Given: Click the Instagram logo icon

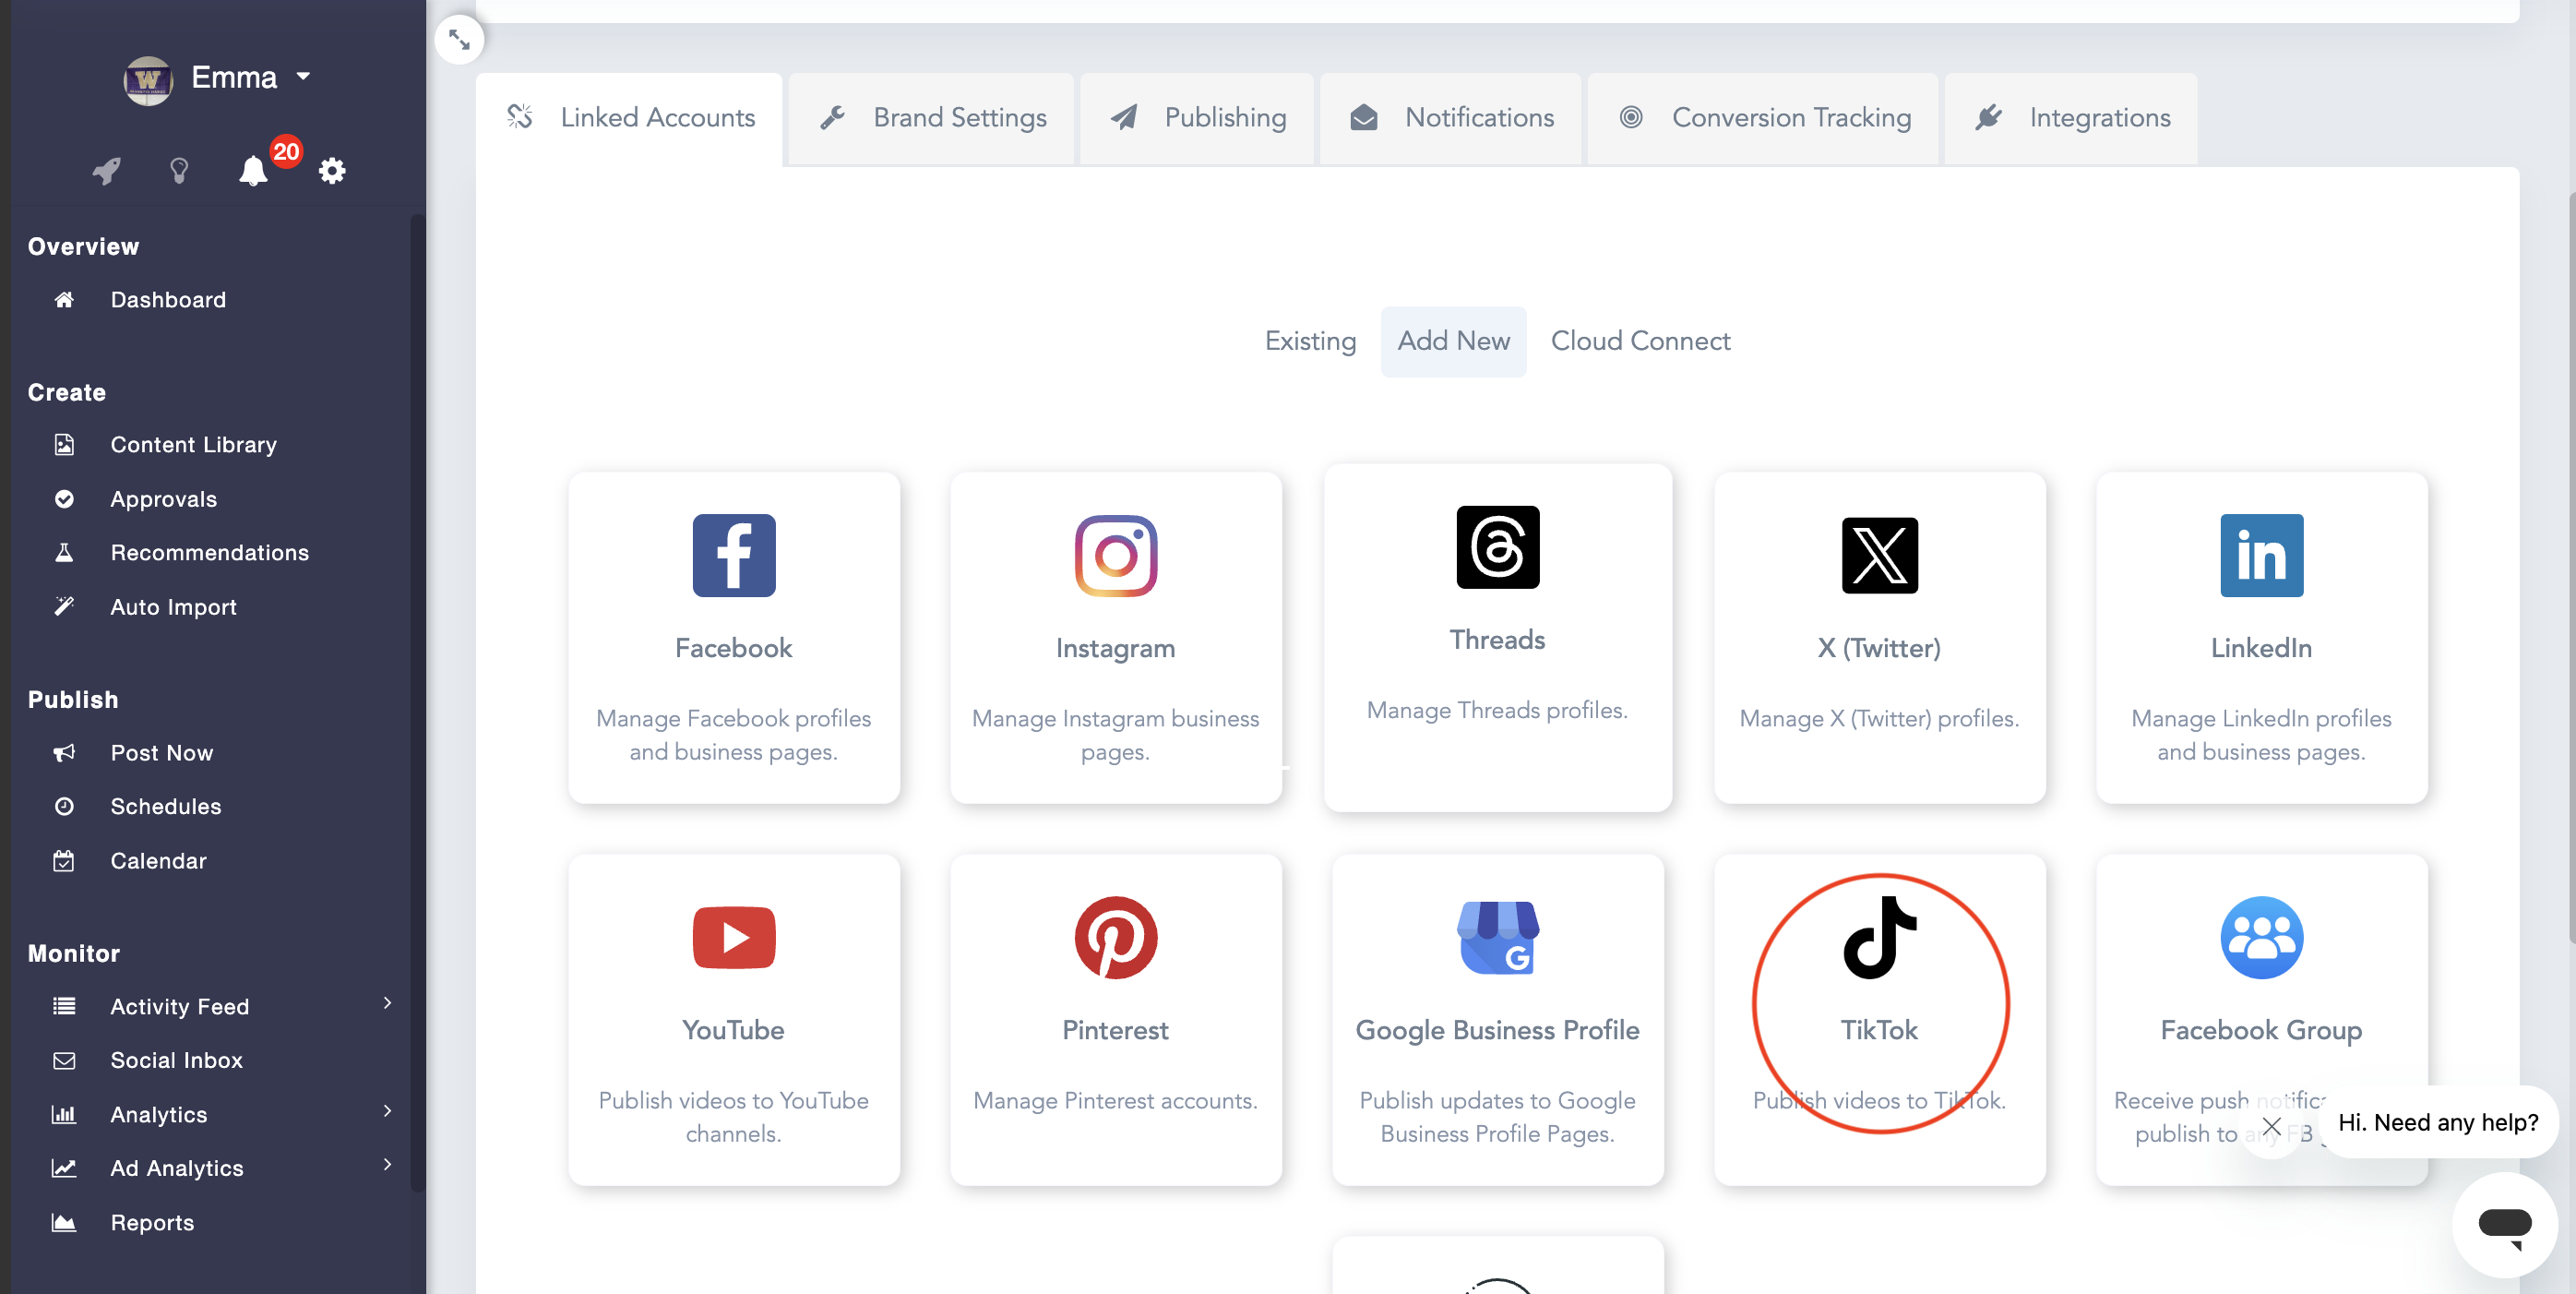Looking at the screenshot, I should coord(1116,555).
